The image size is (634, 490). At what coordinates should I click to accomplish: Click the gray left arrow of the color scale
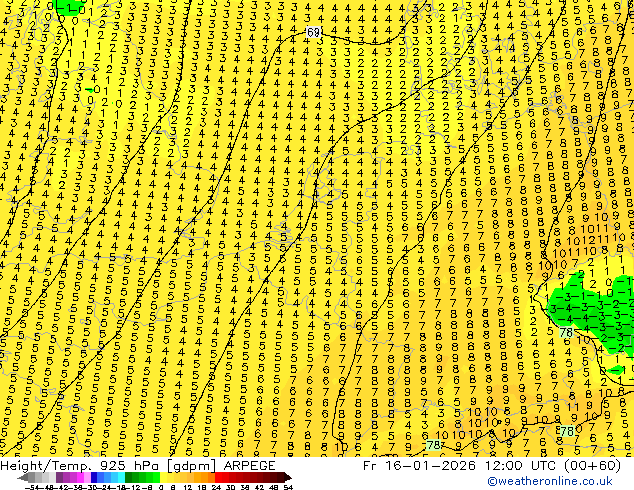coord(23,477)
